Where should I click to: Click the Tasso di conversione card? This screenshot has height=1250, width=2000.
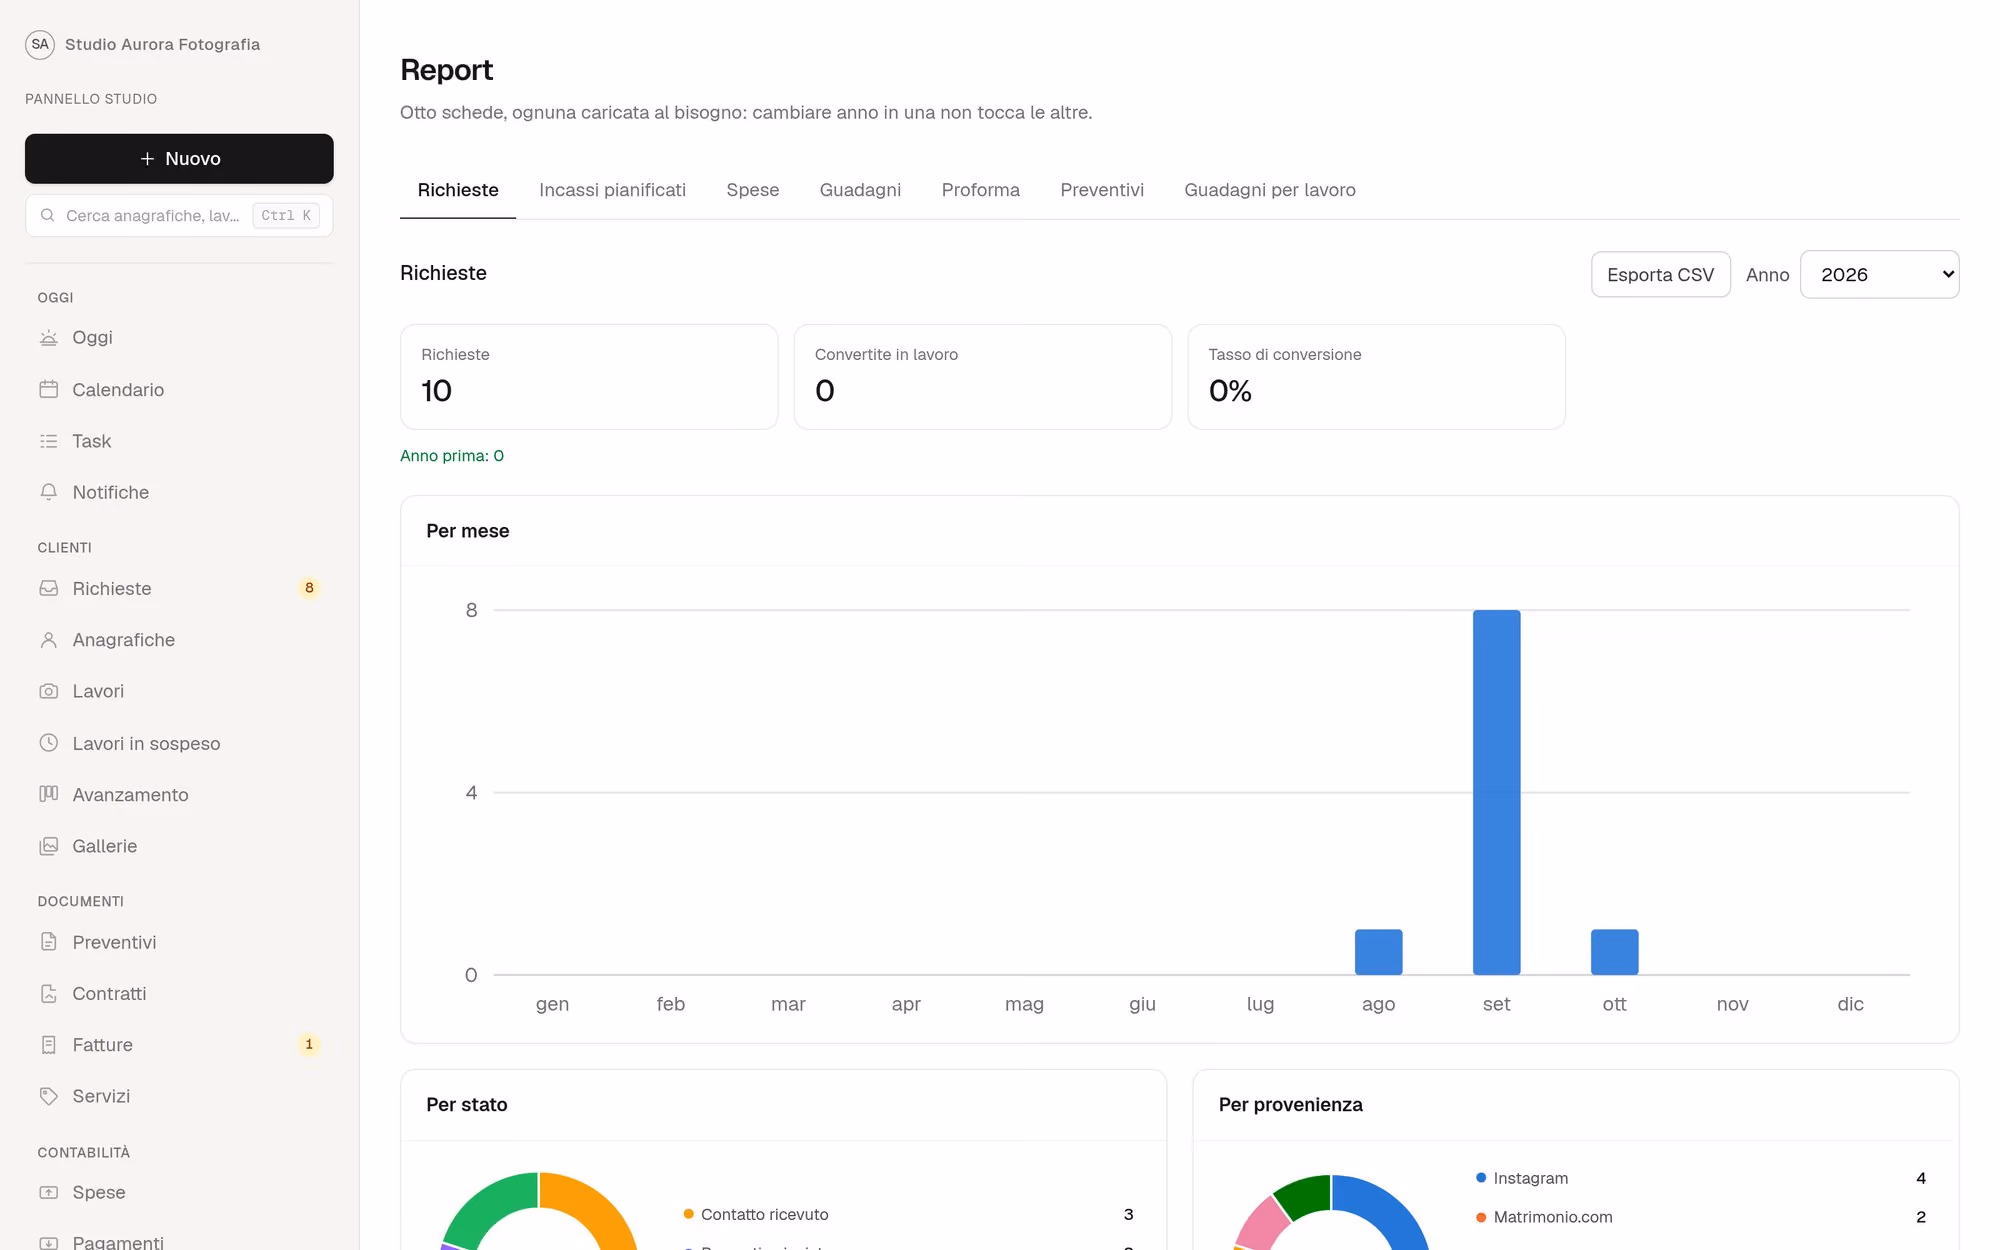(x=1376, y=377)
